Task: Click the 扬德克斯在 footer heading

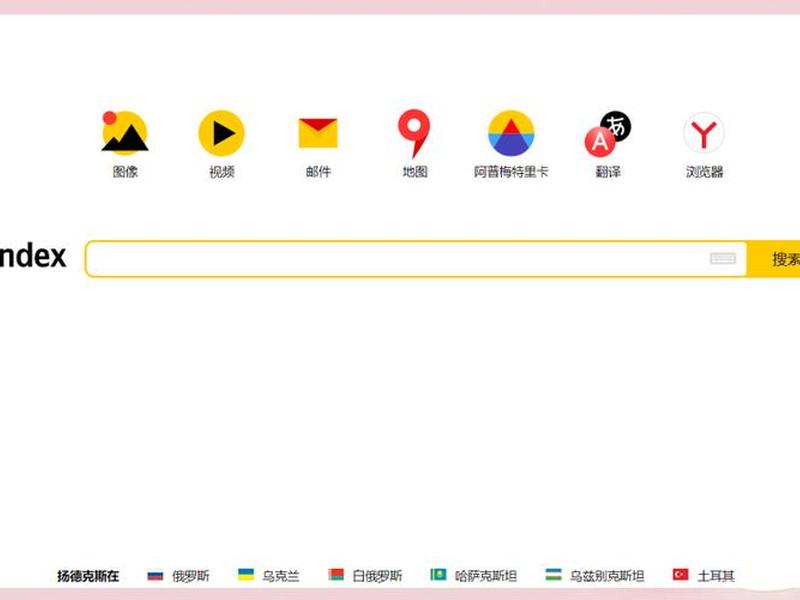Action: [x=88, y=576]
